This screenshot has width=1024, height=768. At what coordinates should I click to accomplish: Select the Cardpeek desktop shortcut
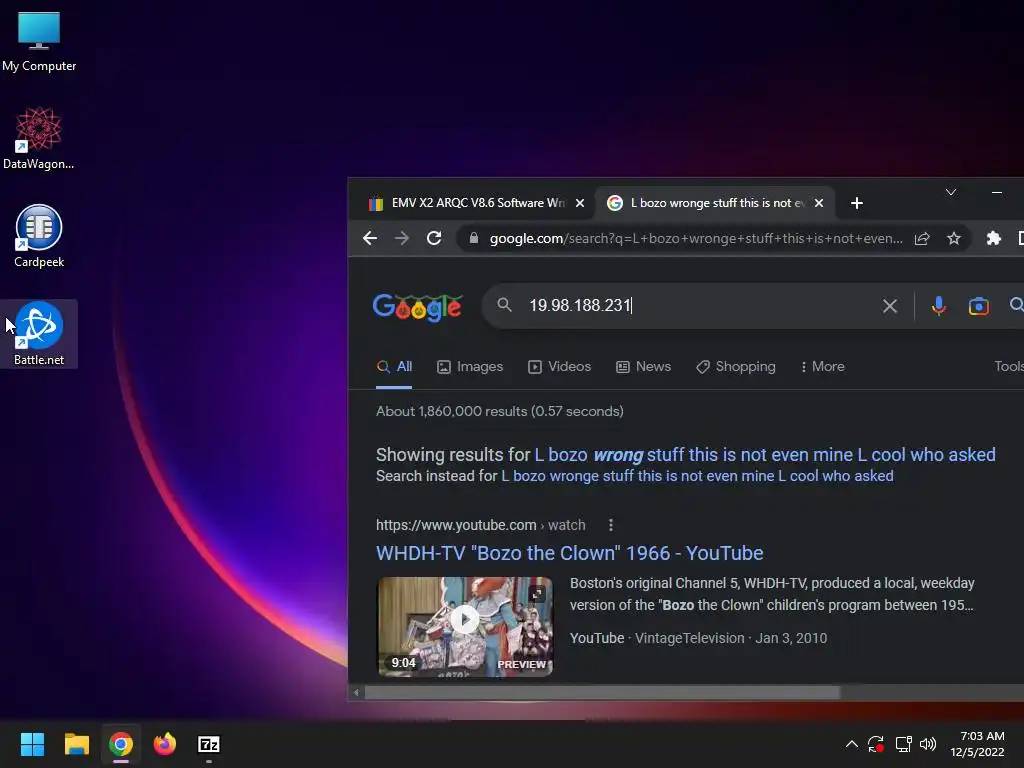(39, 236)
